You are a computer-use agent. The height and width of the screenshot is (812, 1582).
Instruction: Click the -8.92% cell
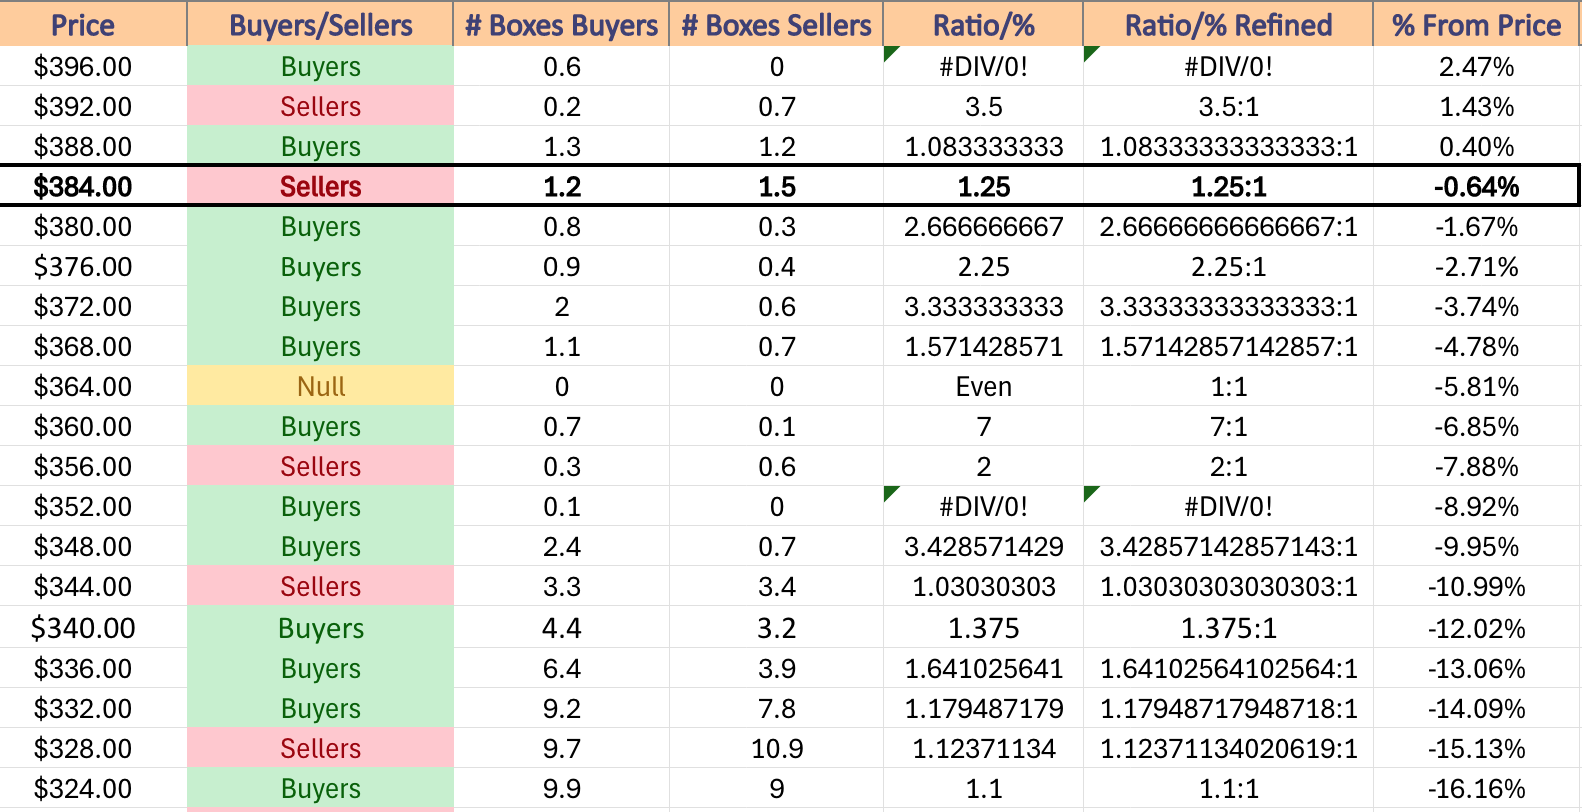pyautogui.click(x=1476, y=507)
